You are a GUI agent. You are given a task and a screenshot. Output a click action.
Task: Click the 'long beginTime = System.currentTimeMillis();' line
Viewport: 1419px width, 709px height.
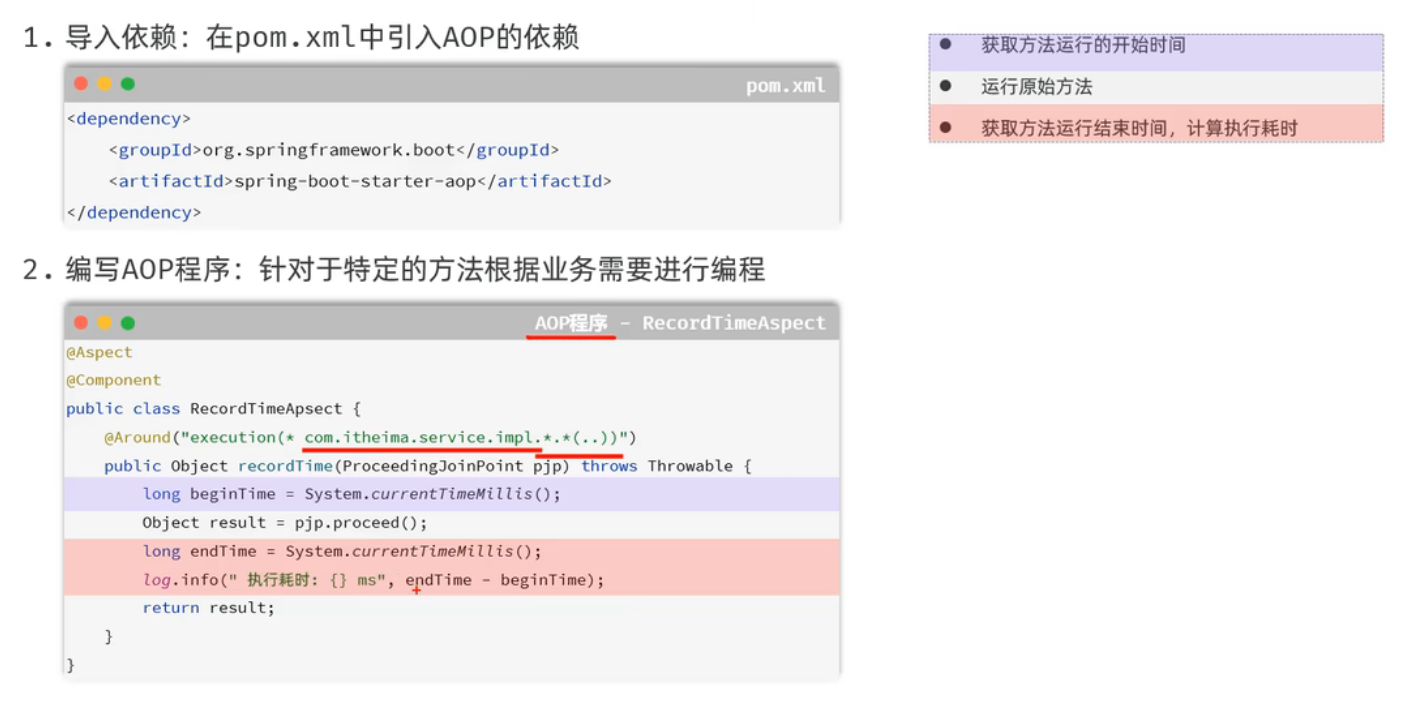click(352, 494)
